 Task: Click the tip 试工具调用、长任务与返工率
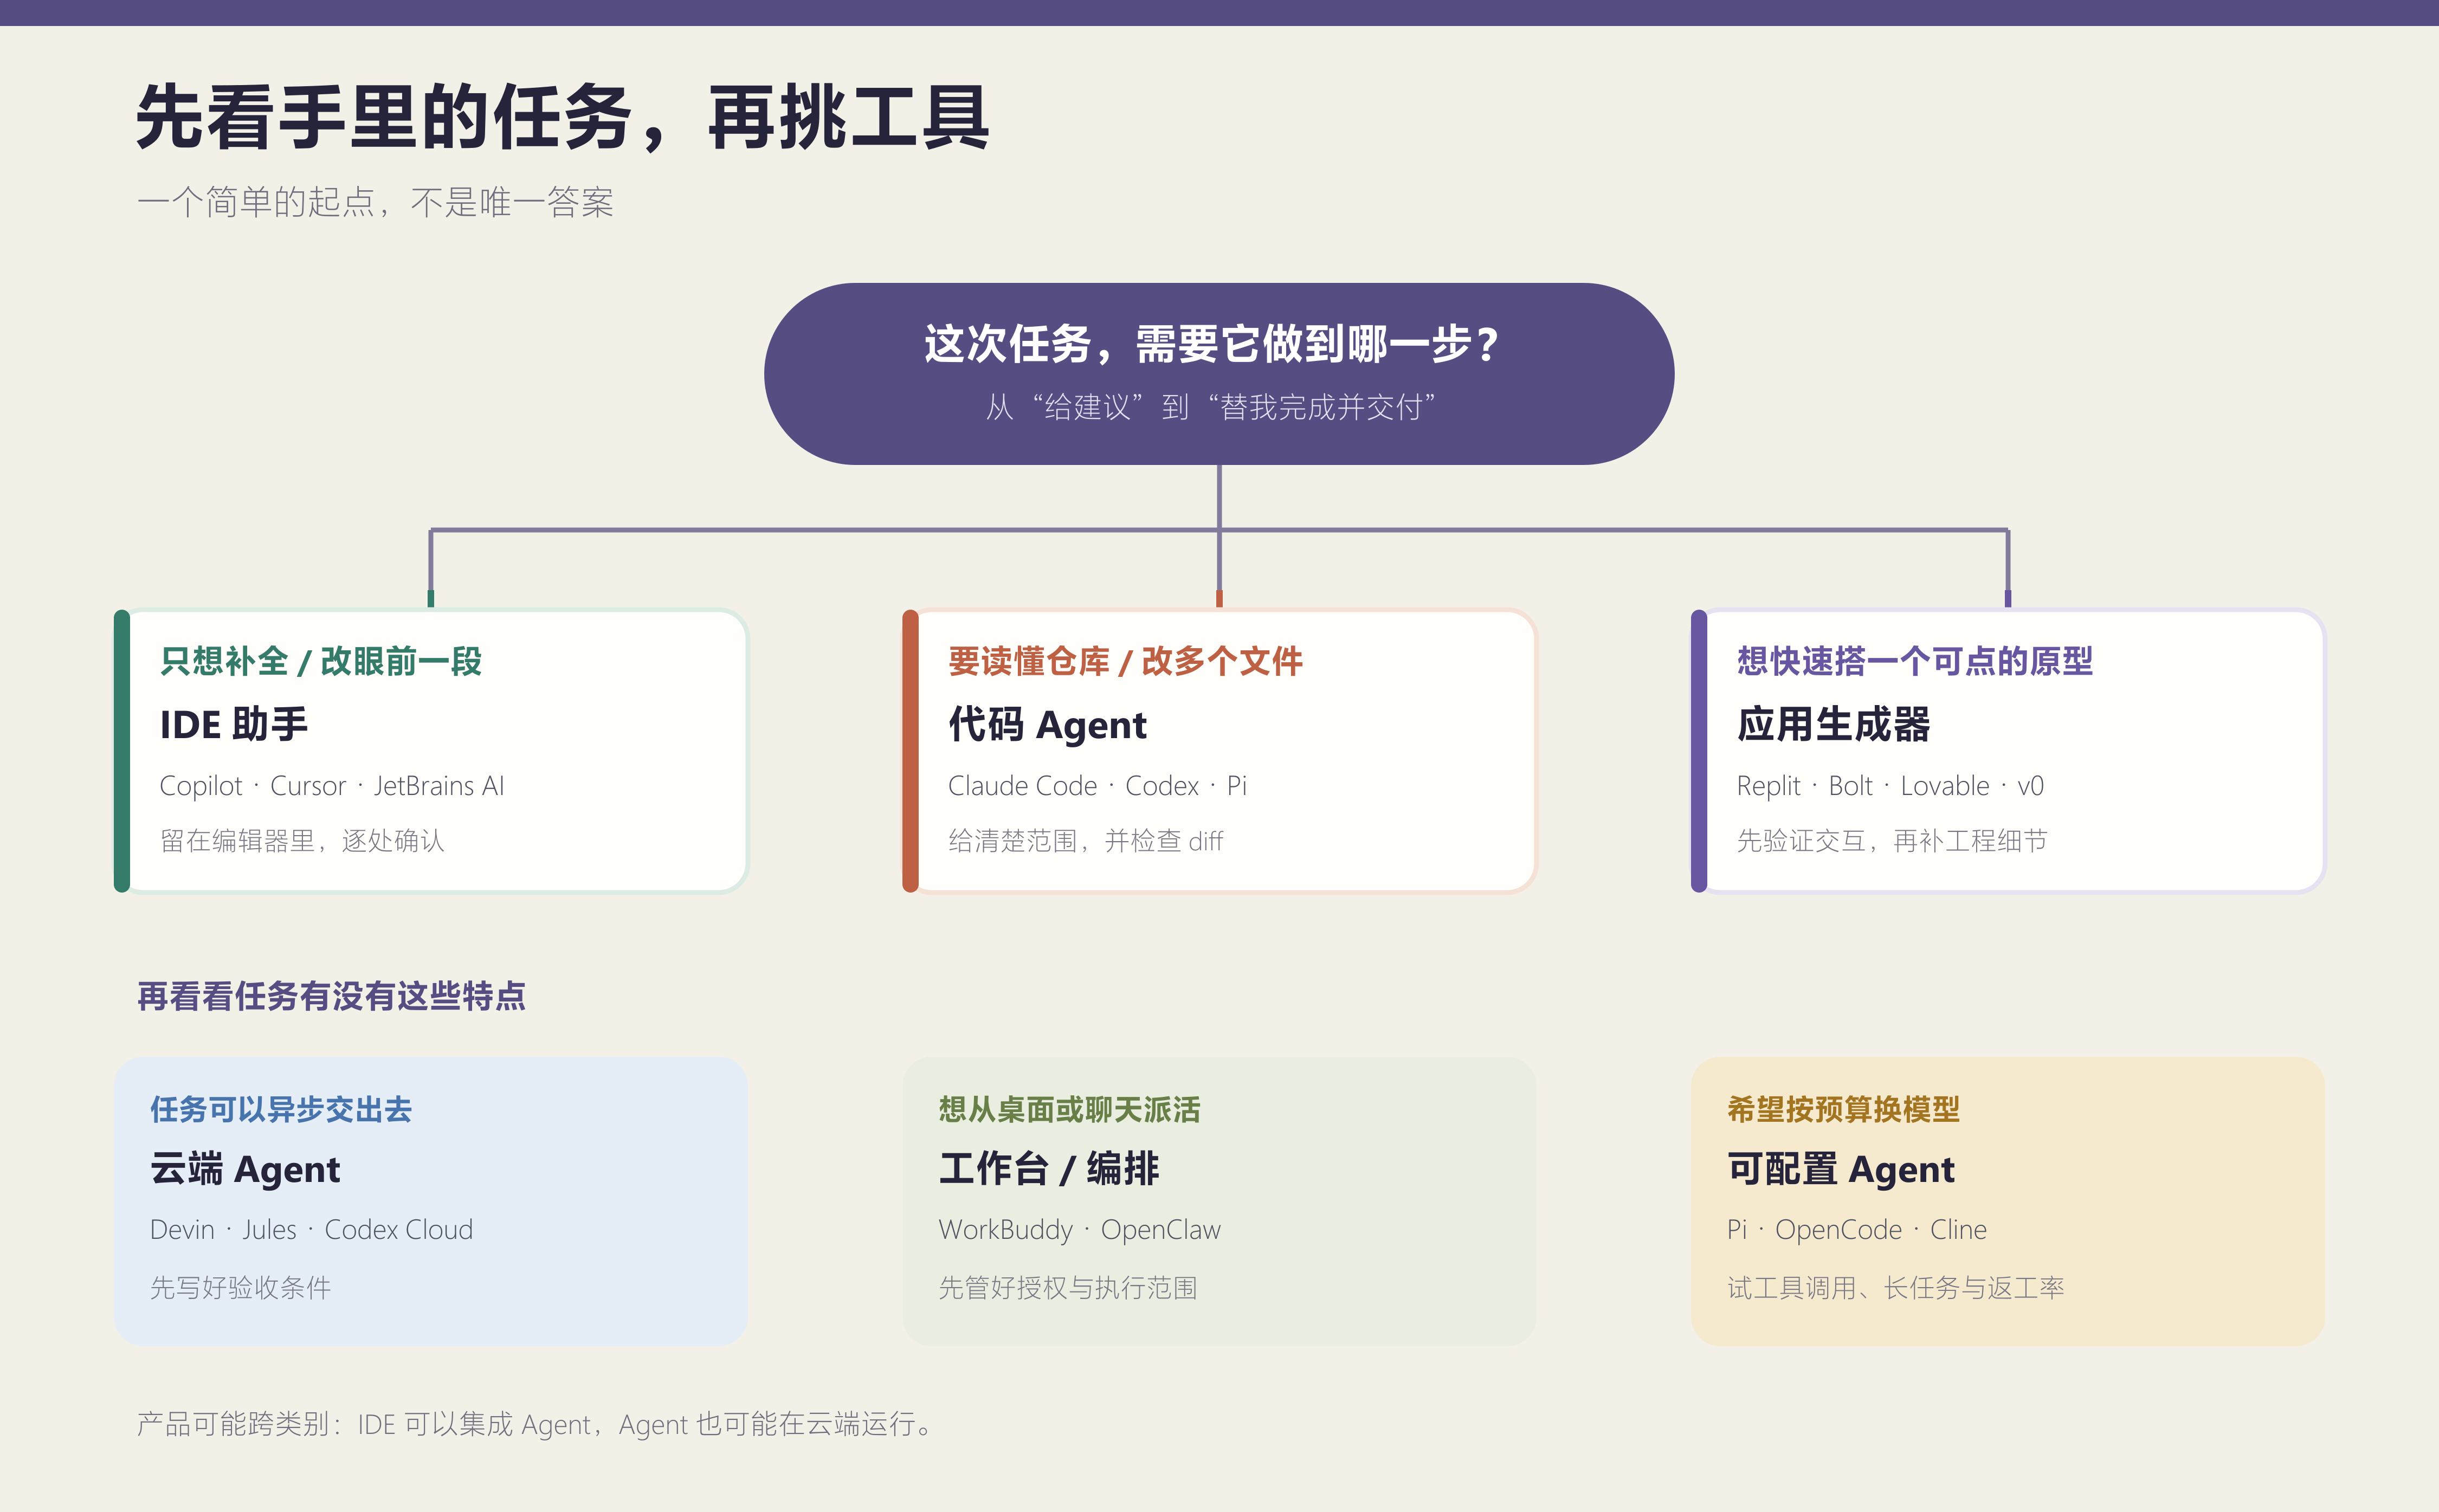pyautogui.click(x=1895, y=1288)
